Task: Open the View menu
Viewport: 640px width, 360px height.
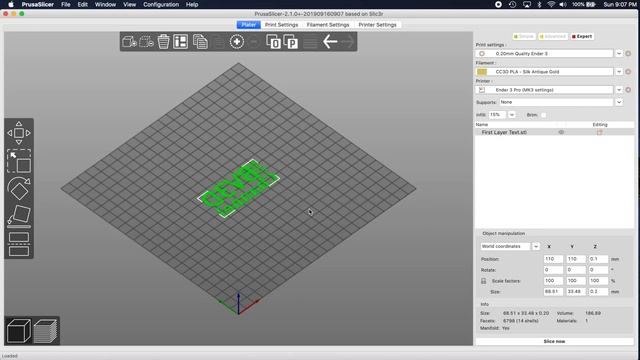Action: point(129,4)
